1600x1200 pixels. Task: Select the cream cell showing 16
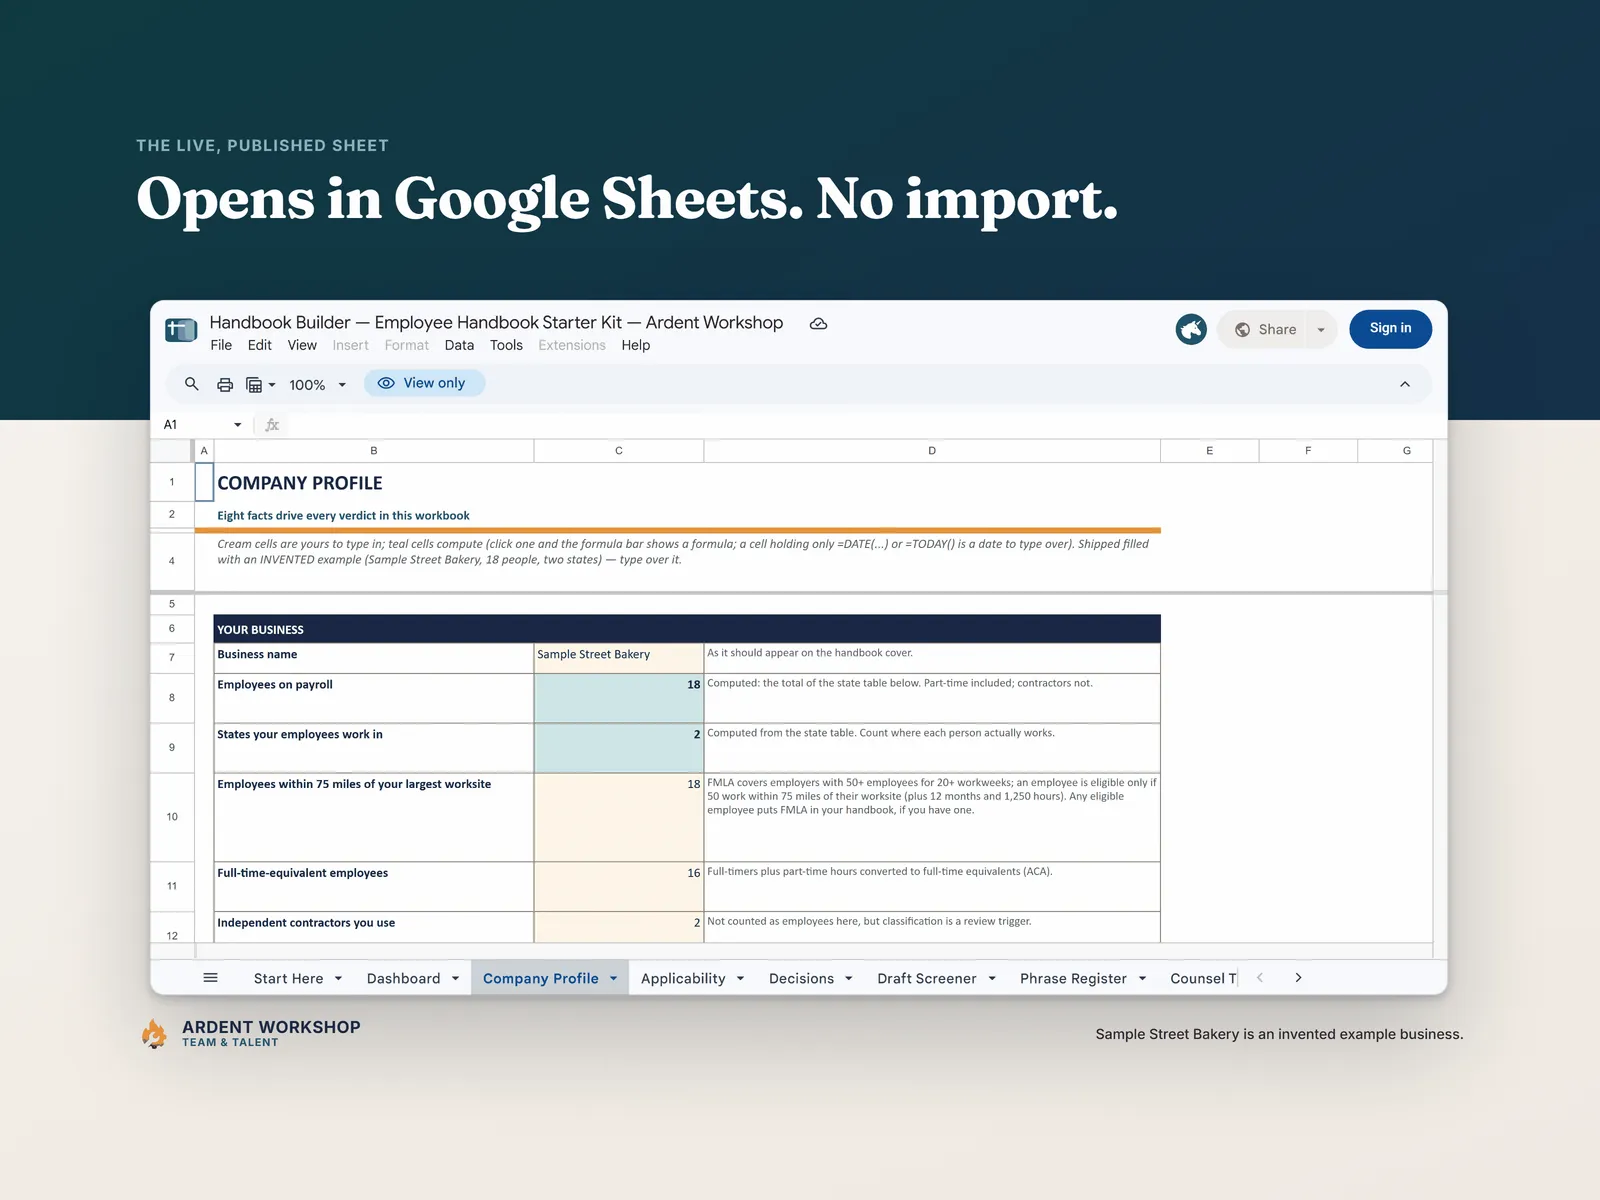coord(618,886)
